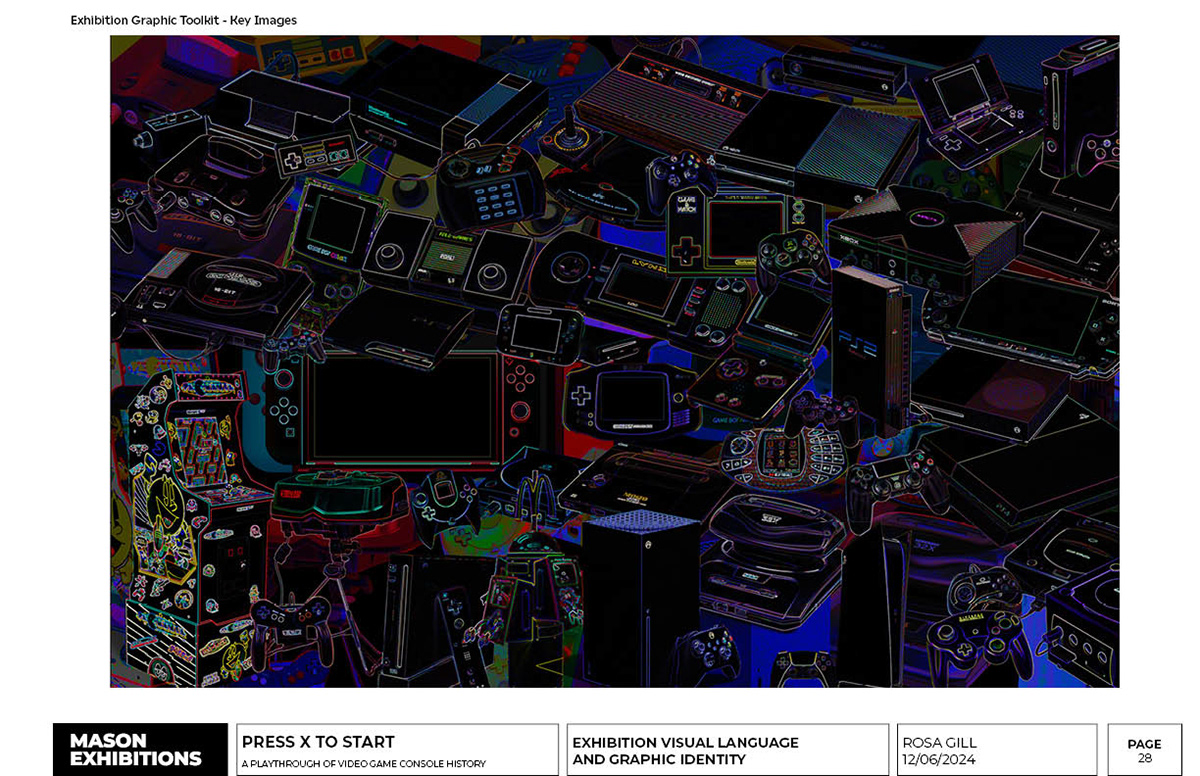Viewport: 1200px width, 776px height.
Task: Click the date '12/06/2024'
Action: (x=939, y=760)
